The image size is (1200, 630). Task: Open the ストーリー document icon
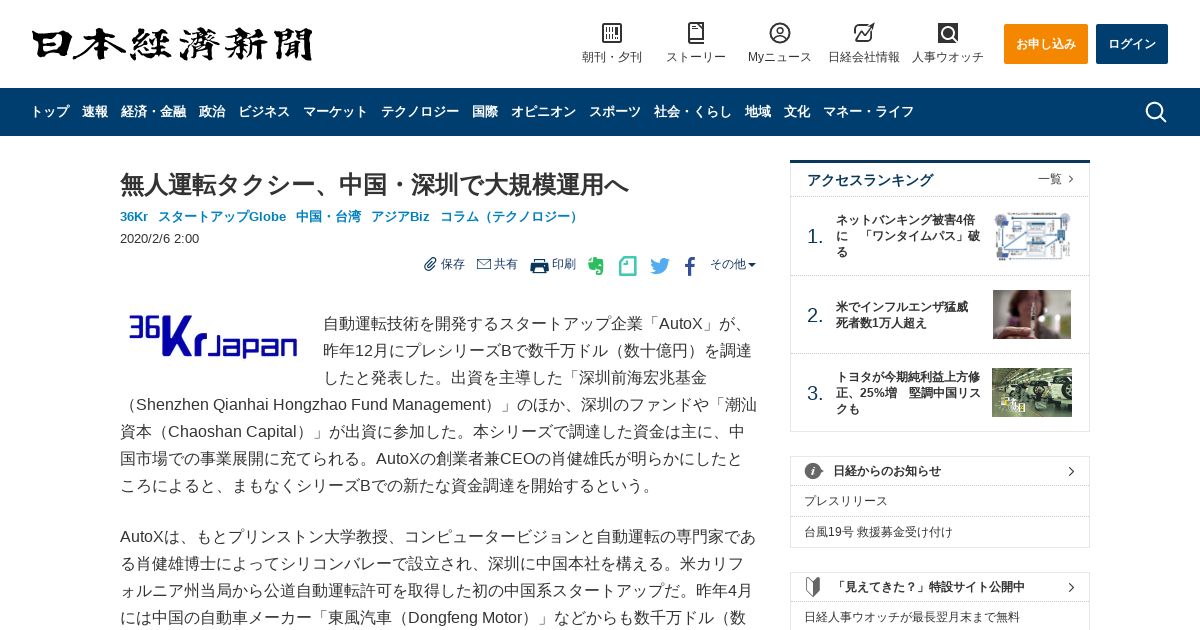(696, 33)
